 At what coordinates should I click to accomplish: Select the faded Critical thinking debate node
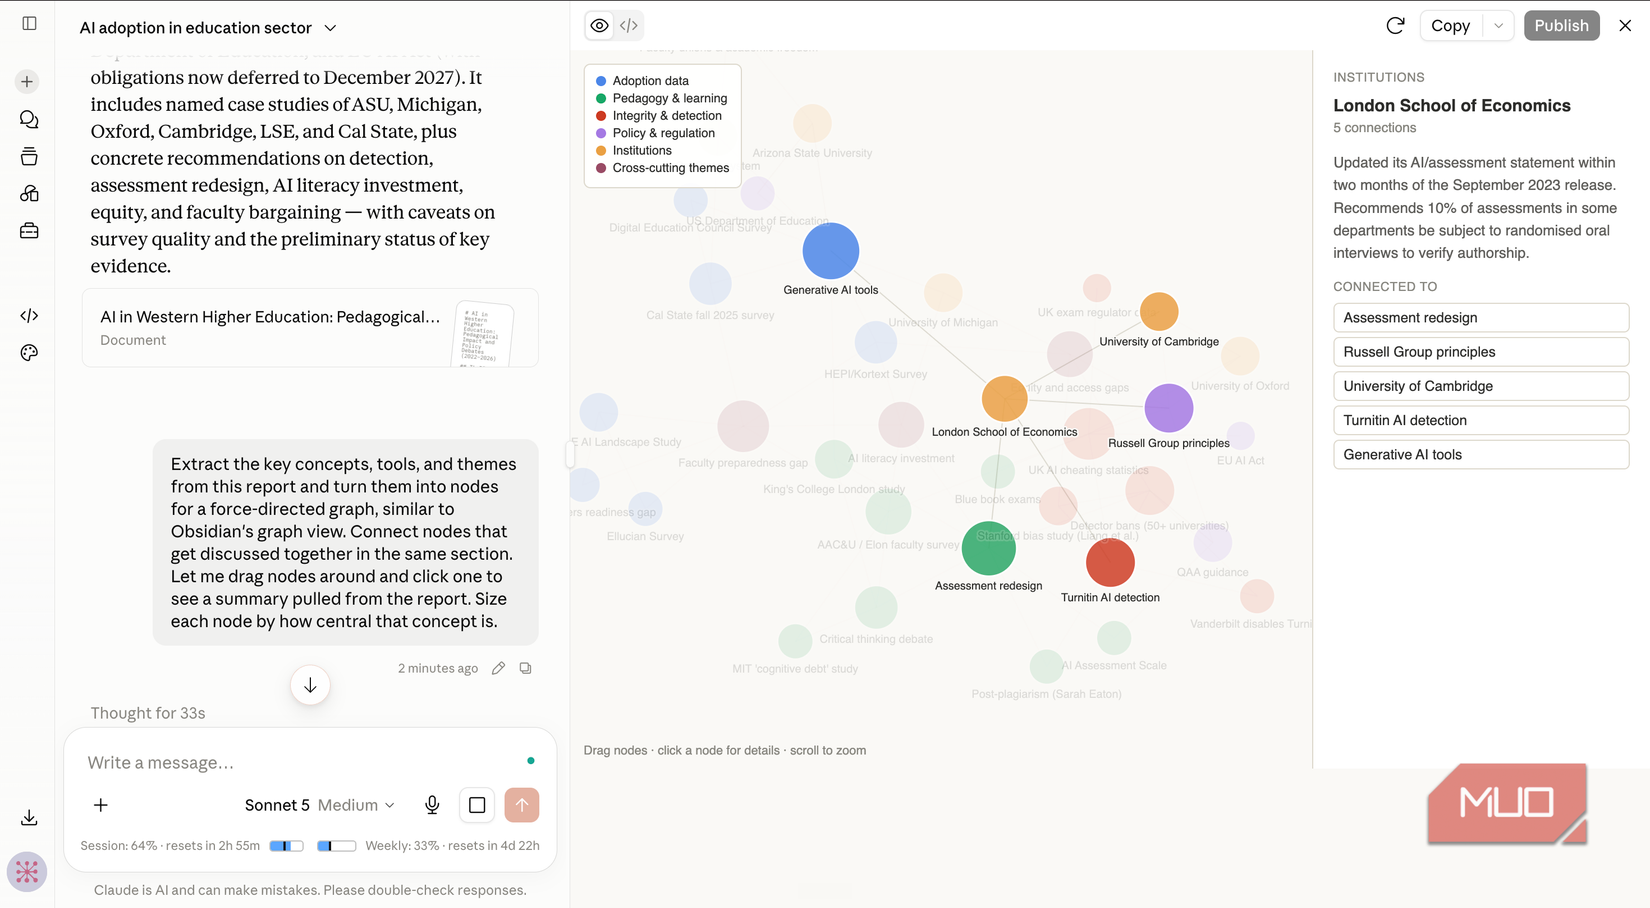point(876,607)
